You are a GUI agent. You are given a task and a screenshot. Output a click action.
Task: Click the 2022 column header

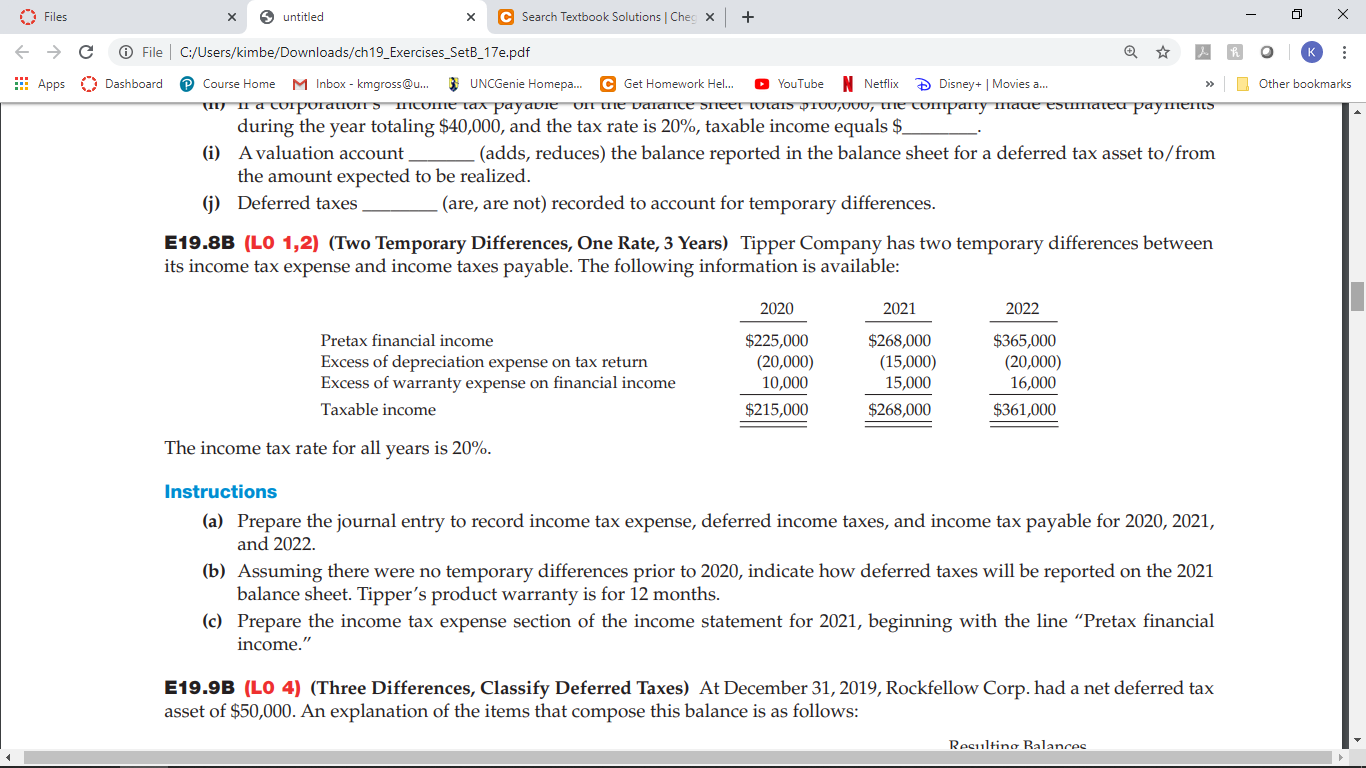tap(1022, 309)
